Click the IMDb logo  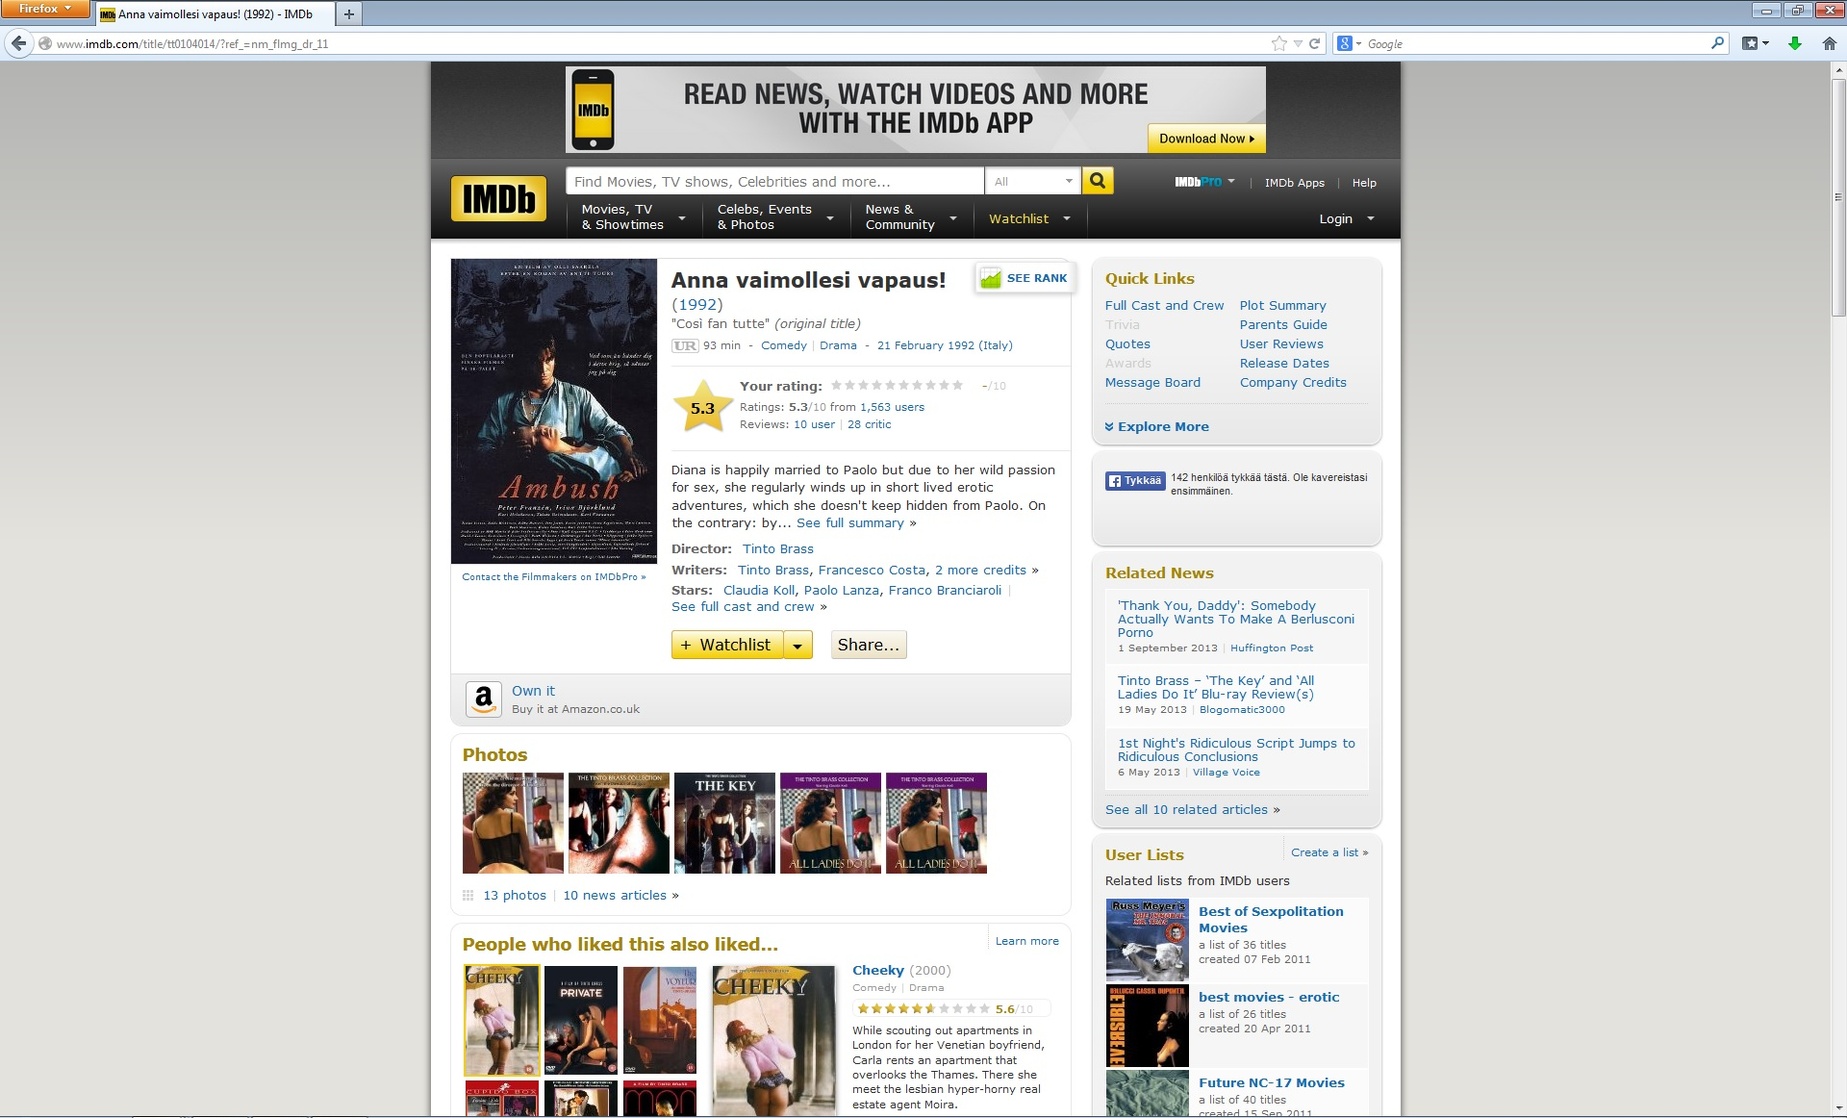tap(498, 198)
